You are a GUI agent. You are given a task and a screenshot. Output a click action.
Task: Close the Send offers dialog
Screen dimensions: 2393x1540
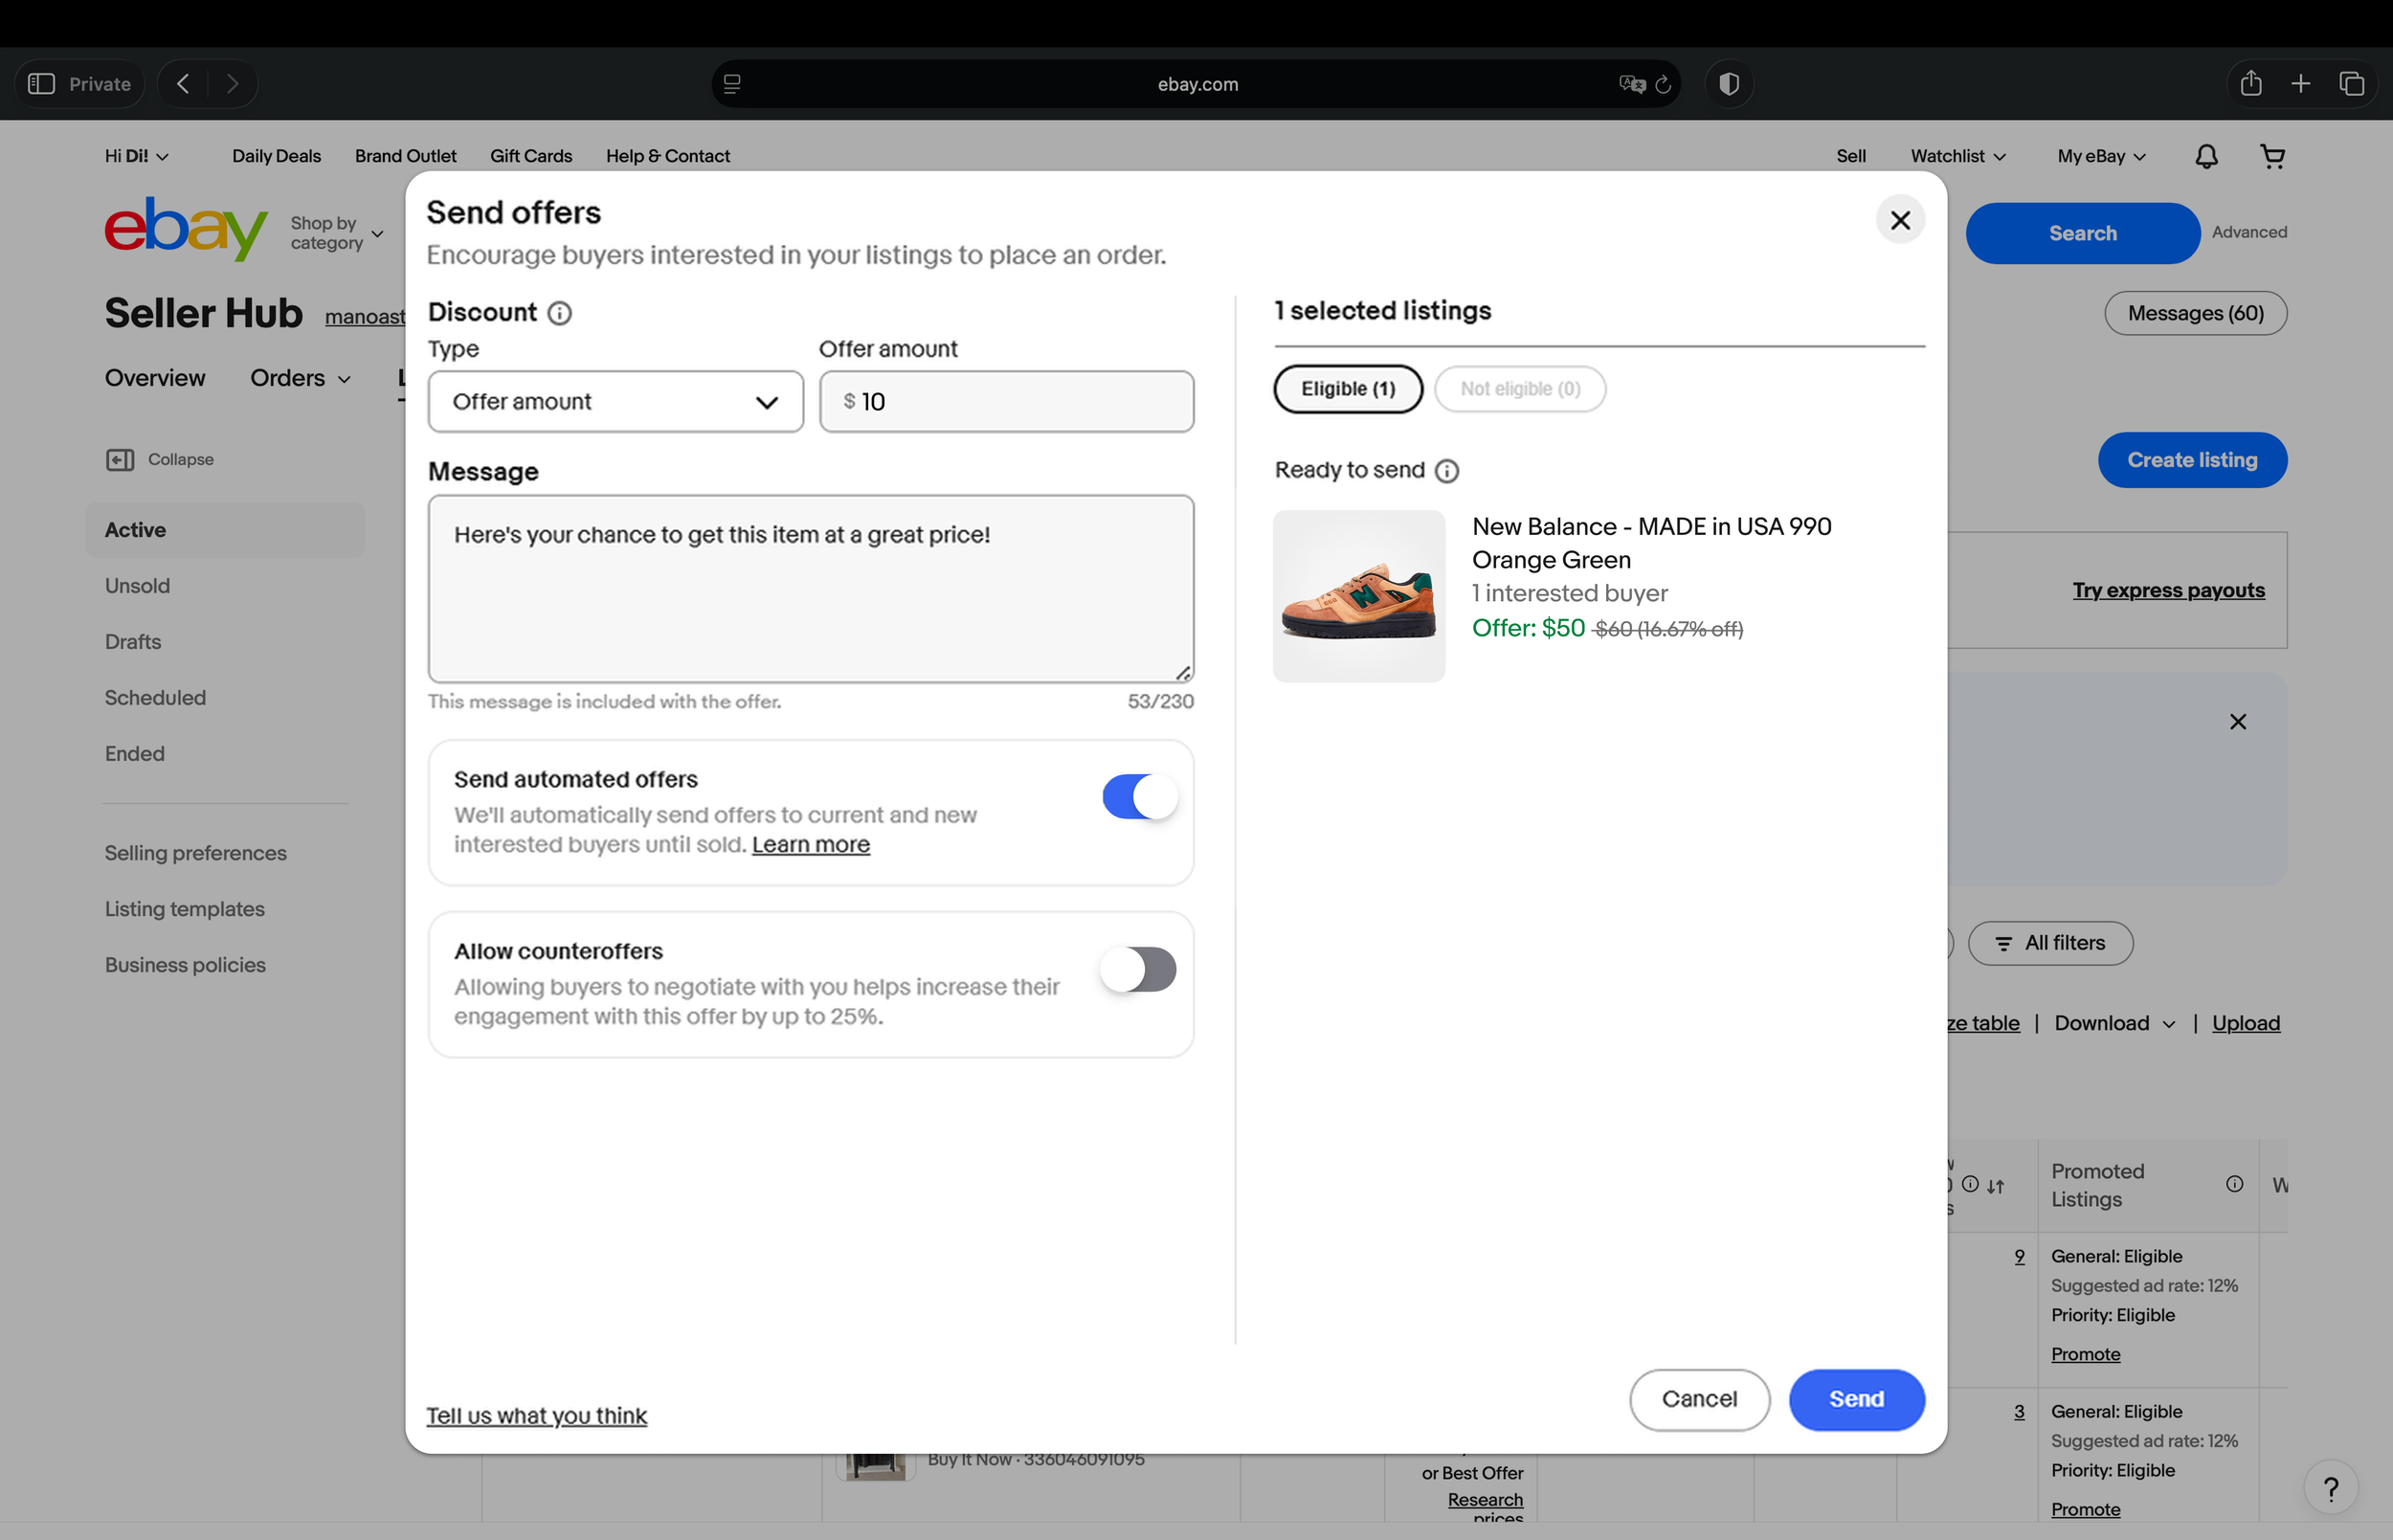[1900, 220]
